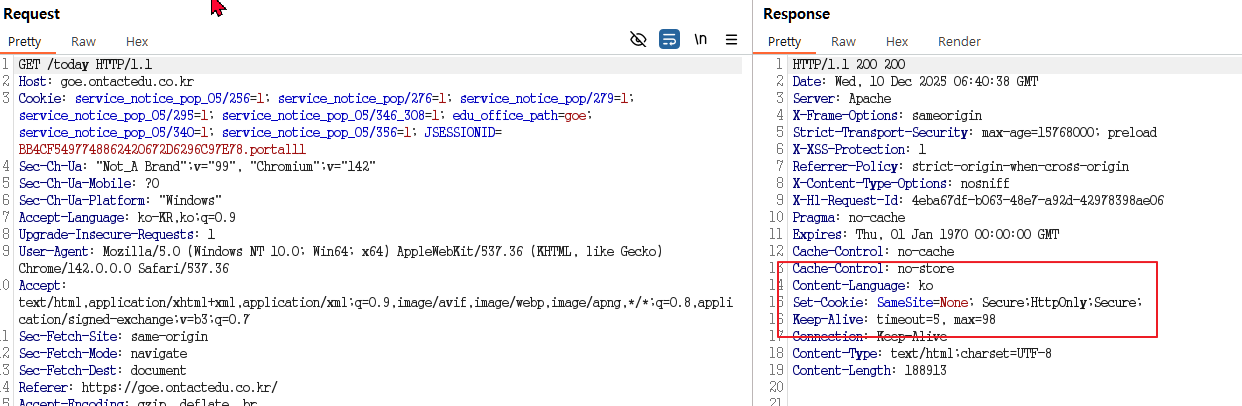This screenshot has width=1242, height=406.
Task: Switch to the Response Raw tab
Action: coord(843,41)
